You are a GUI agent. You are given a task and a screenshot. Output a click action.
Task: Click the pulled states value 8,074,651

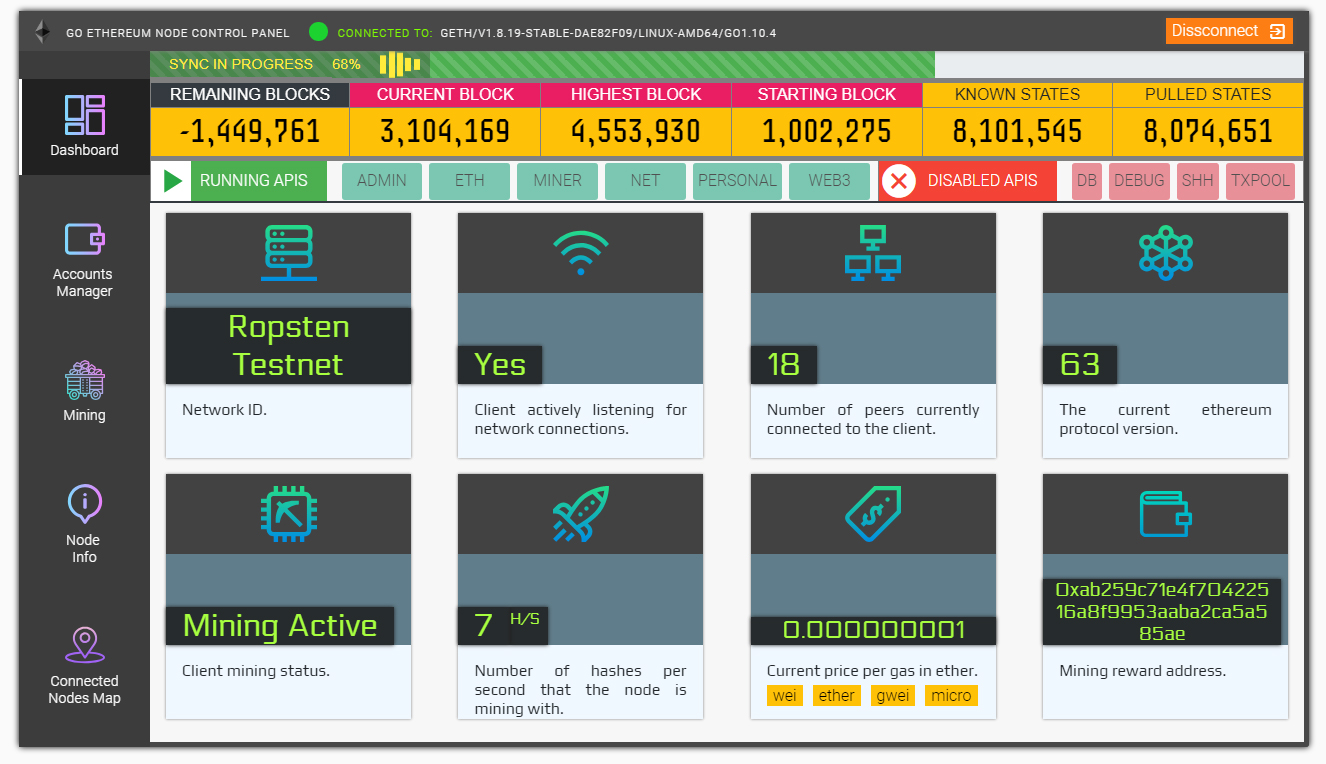[x=1208, y=131]
